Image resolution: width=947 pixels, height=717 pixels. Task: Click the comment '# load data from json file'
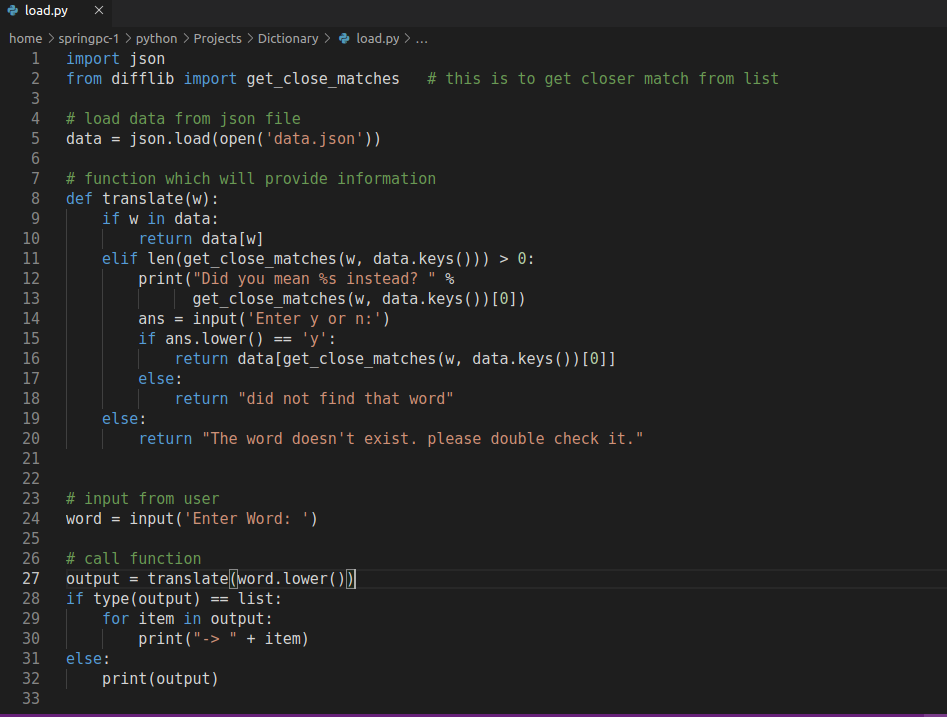[x=183, y=119]
